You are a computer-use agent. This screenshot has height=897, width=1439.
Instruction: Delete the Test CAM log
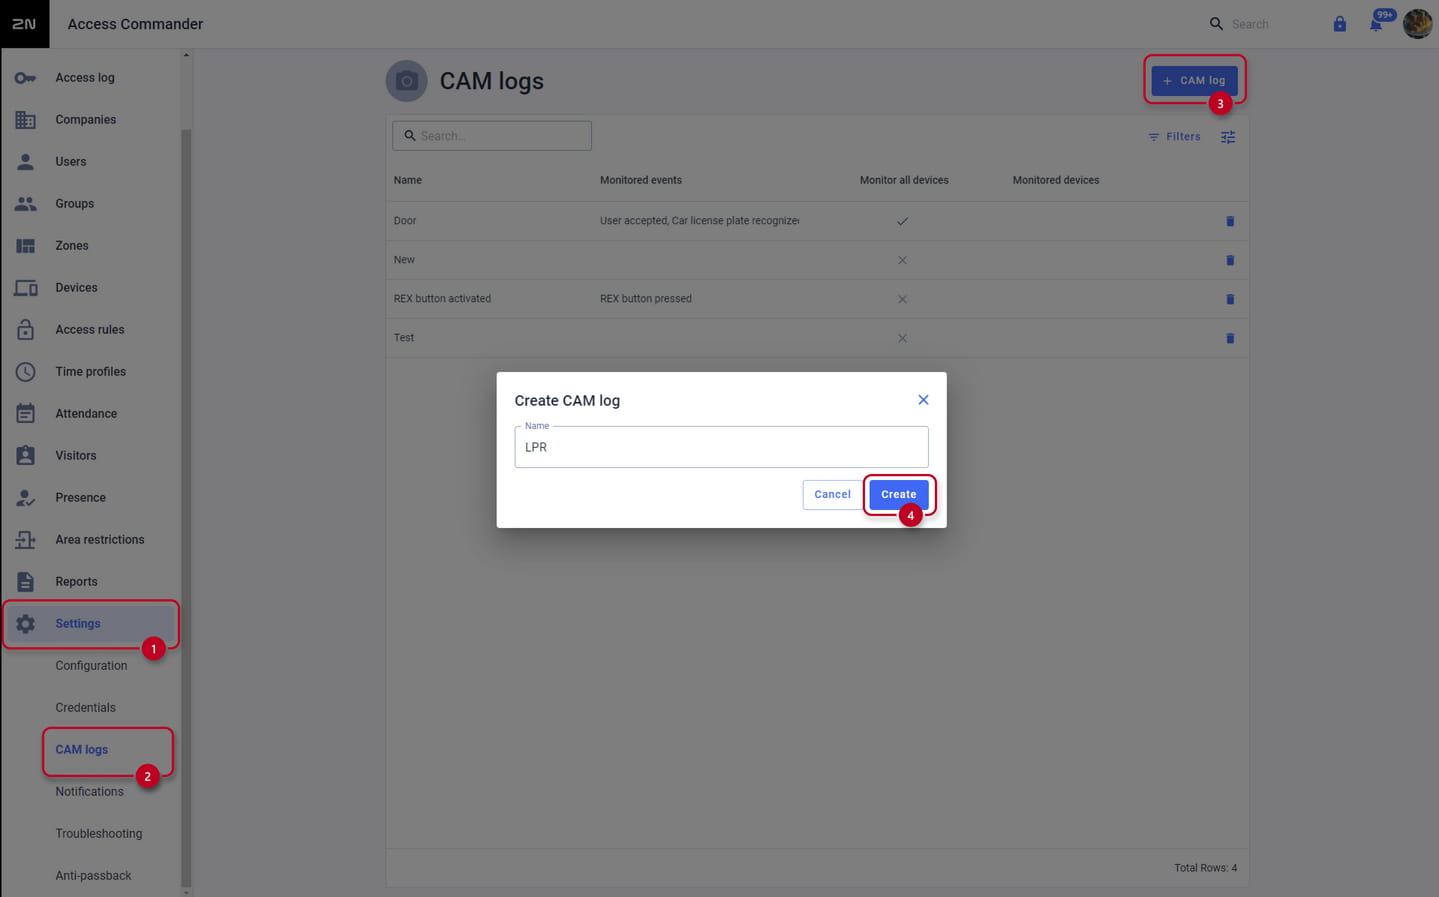point(1230,338)
